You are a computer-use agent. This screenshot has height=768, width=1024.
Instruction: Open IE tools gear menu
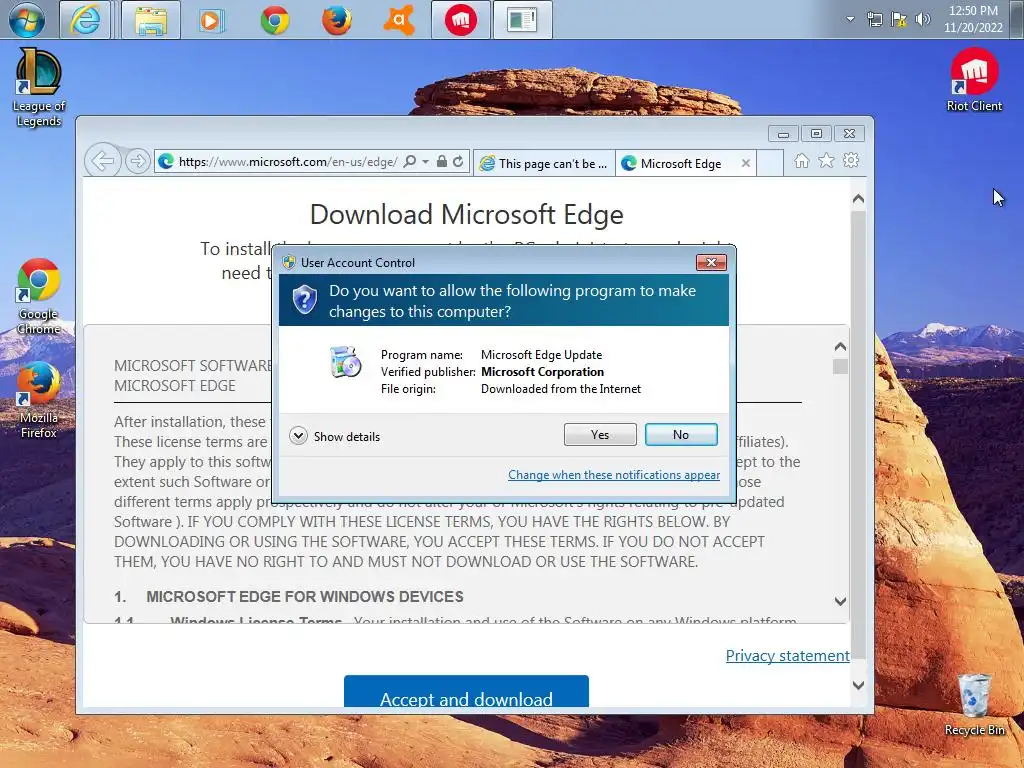click(851, 161)
